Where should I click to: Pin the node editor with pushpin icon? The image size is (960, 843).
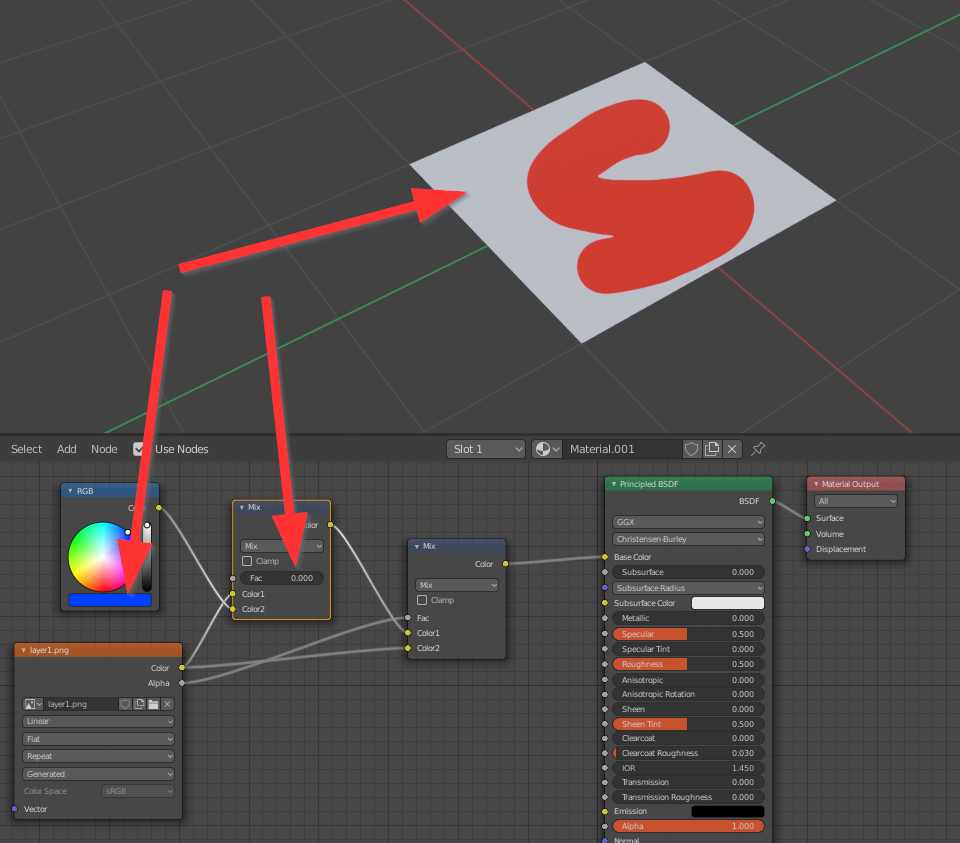[x=758, y=449]
